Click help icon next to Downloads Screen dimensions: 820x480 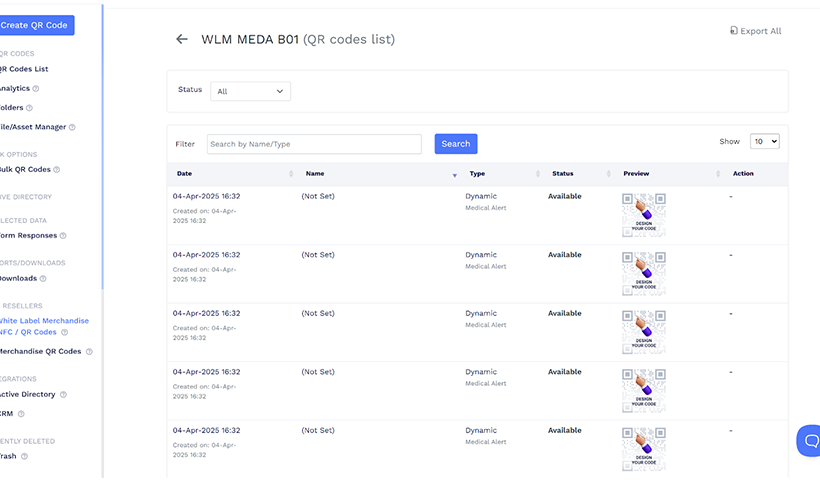tap(46, 279)
